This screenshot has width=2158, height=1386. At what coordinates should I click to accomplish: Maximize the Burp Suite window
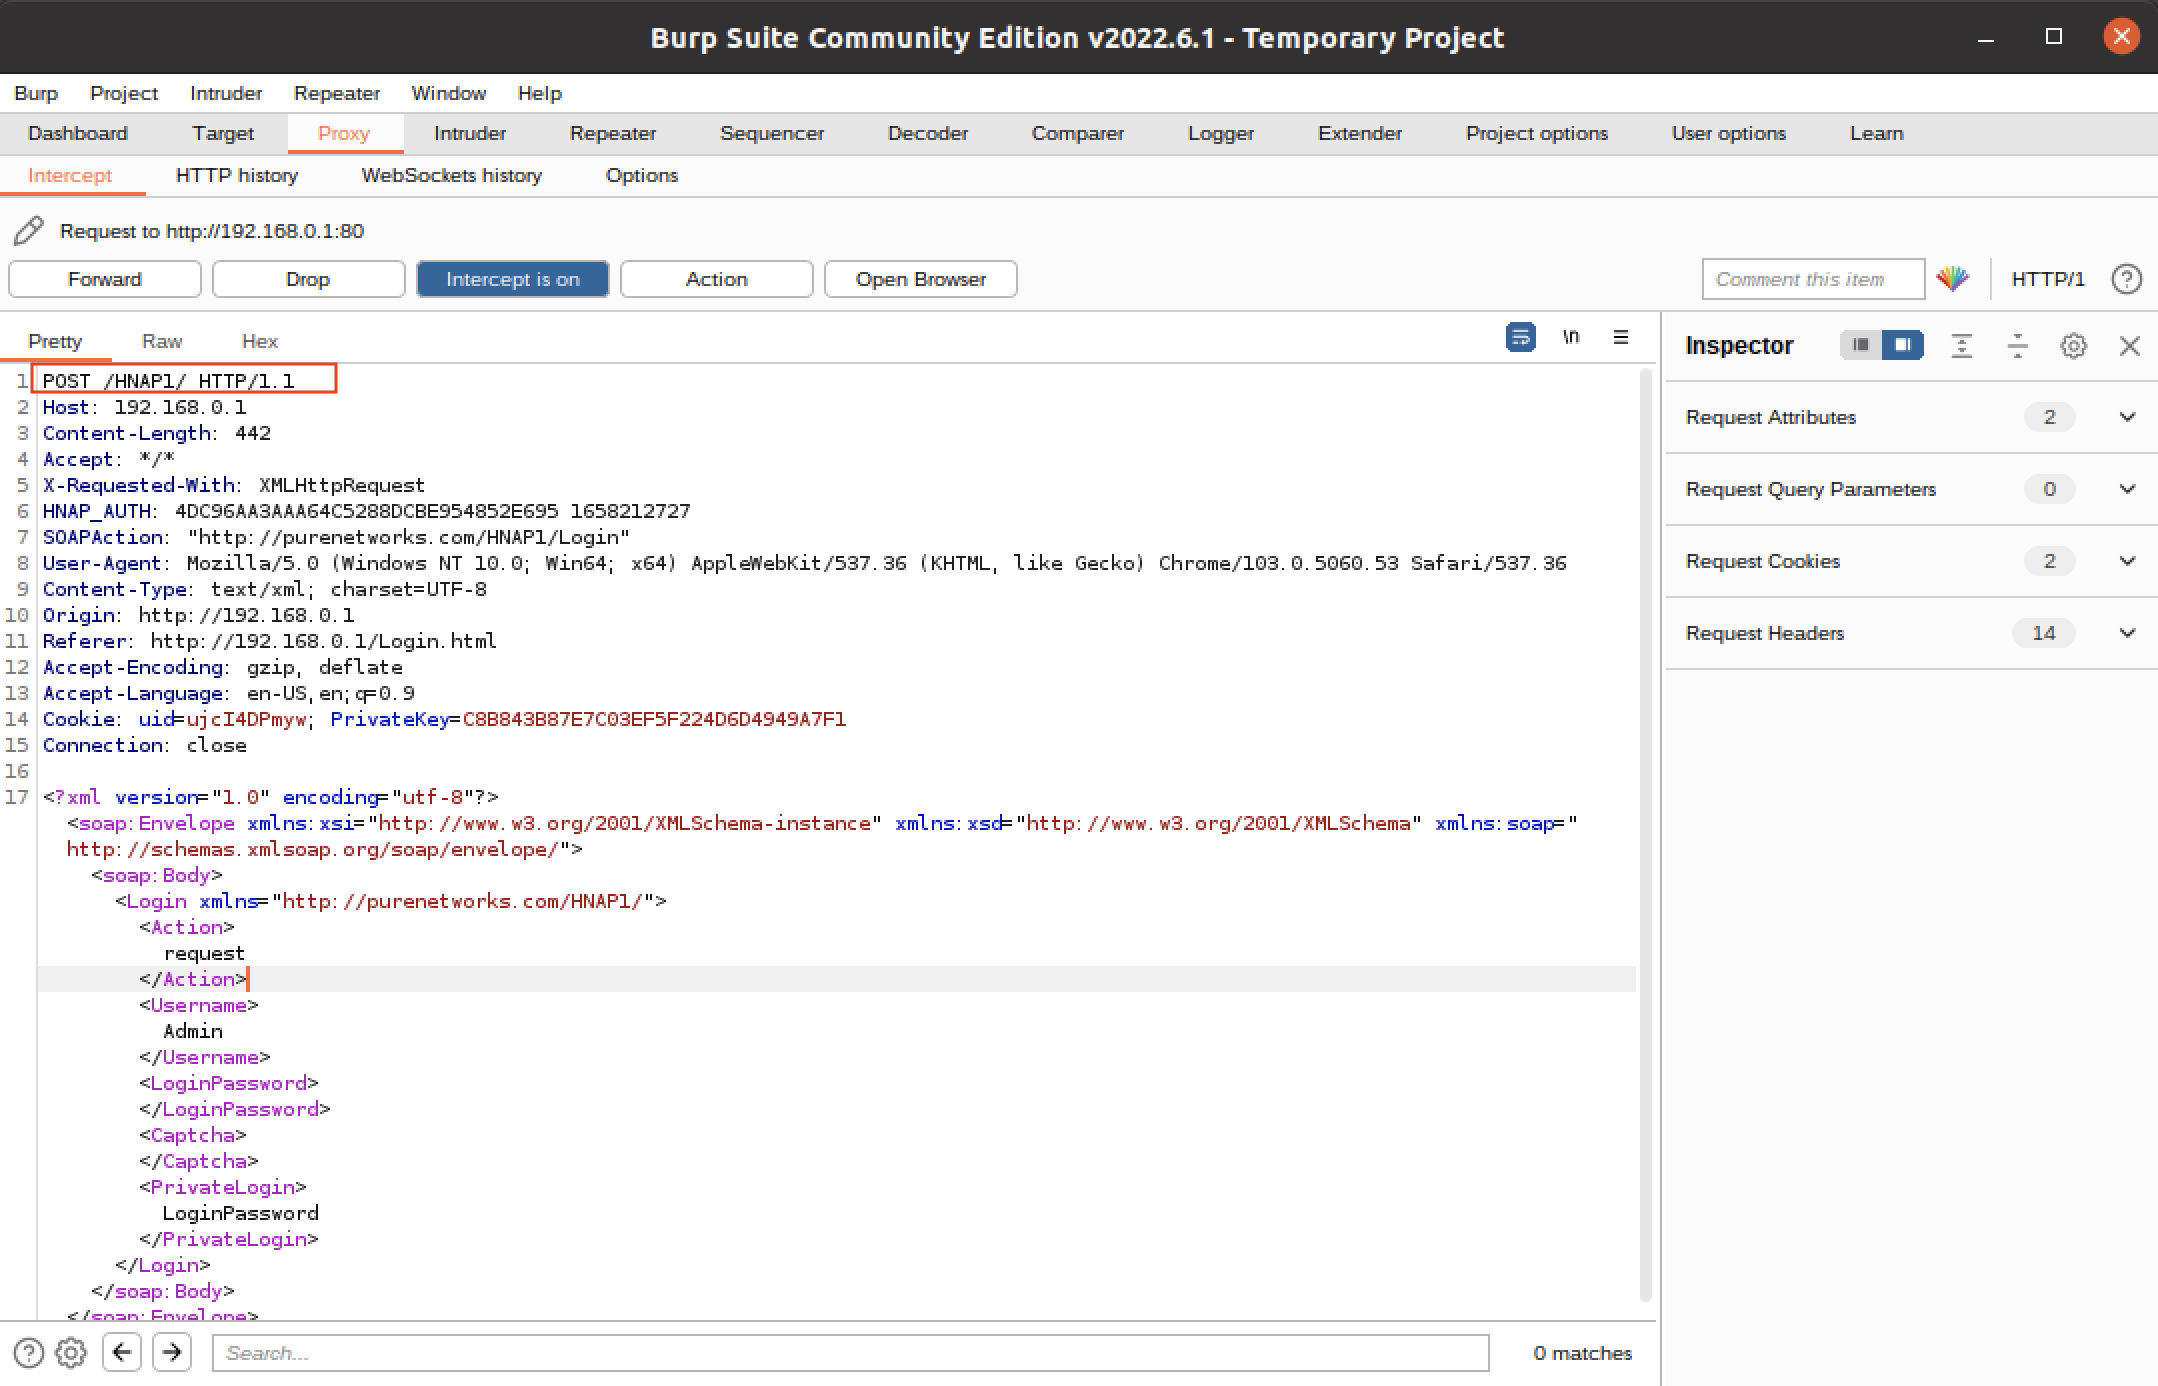coord(2054,37)
